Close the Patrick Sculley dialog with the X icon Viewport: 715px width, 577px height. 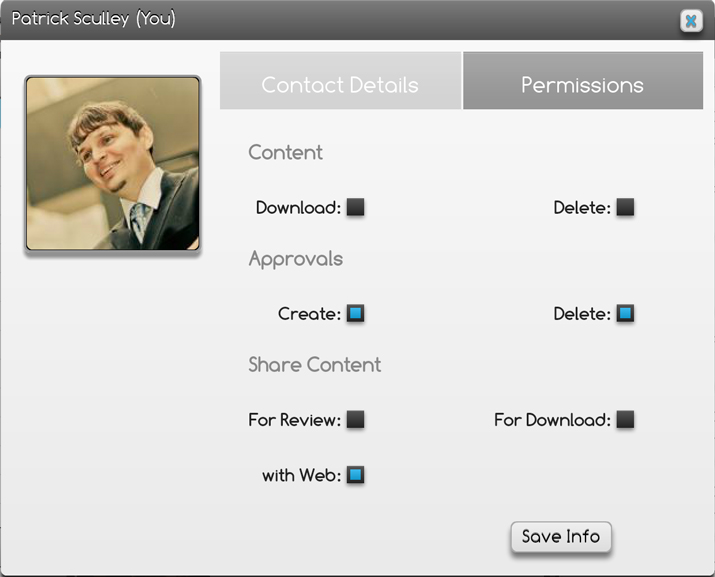[x=691, y=21]
